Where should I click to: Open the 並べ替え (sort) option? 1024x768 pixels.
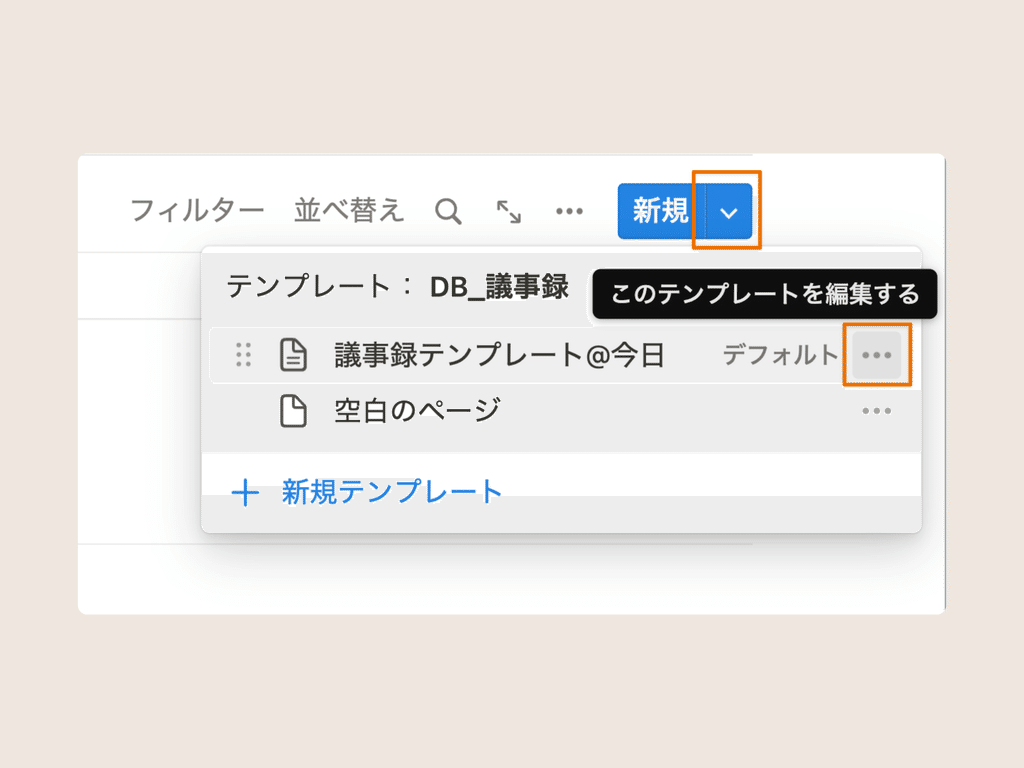point(349,211)
